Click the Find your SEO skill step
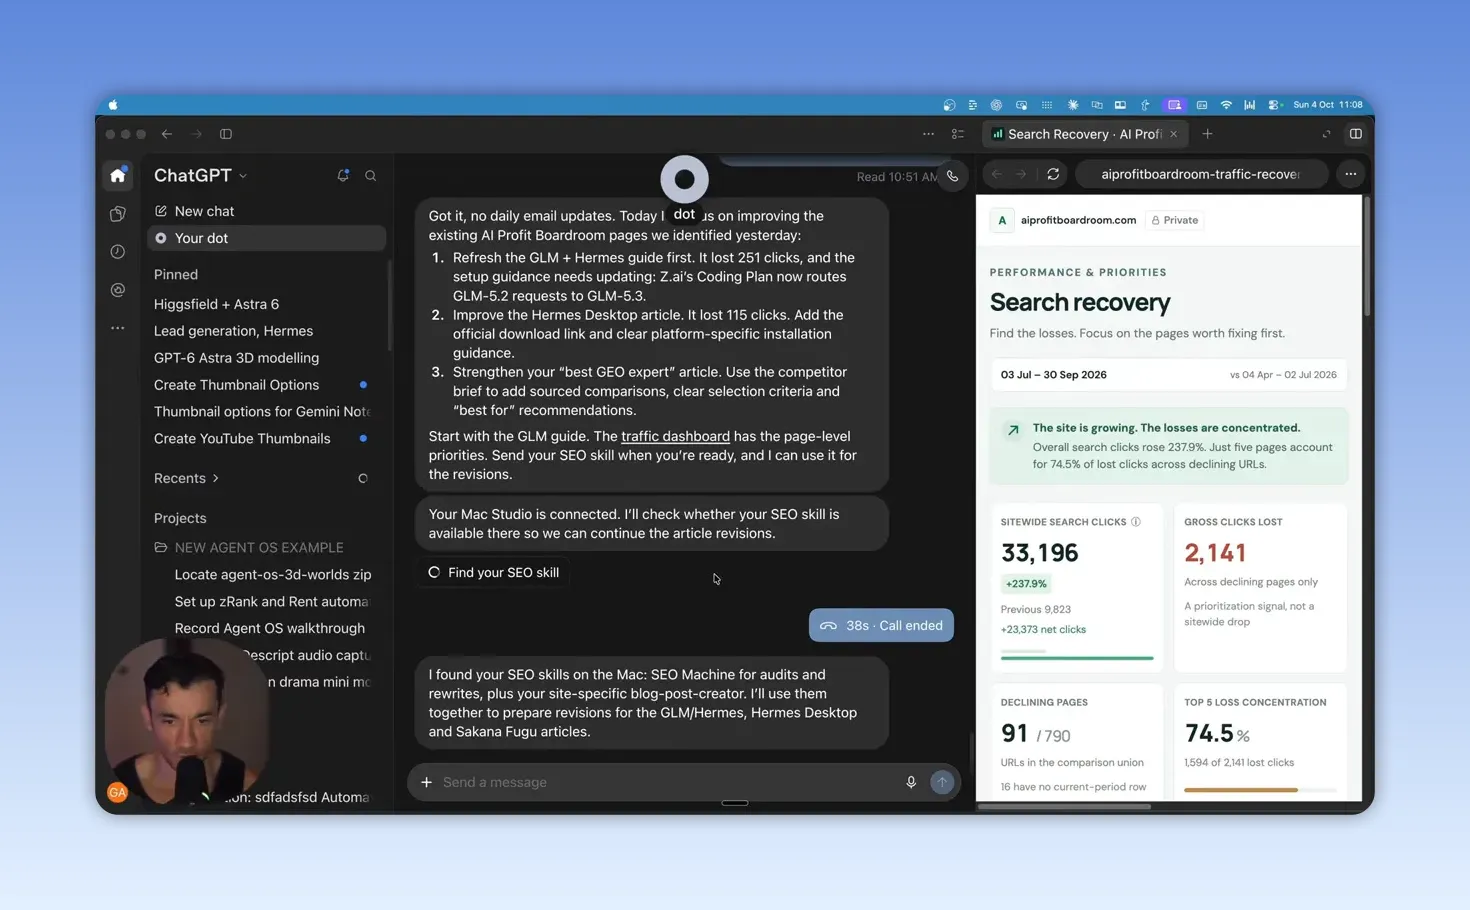1470x910 pixels. click(493, 573)
